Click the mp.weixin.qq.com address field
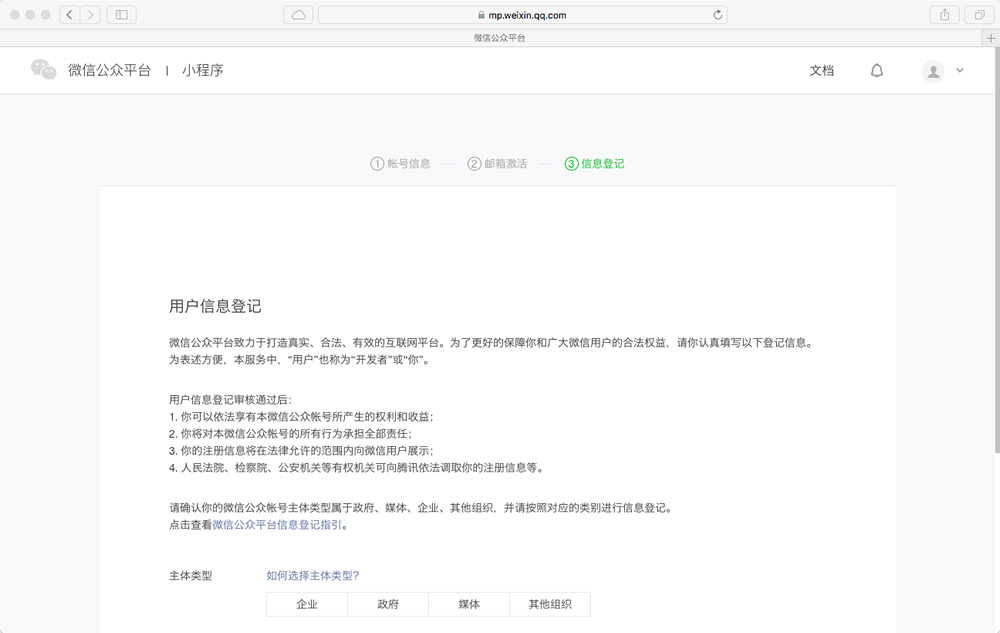 point(521,15)
